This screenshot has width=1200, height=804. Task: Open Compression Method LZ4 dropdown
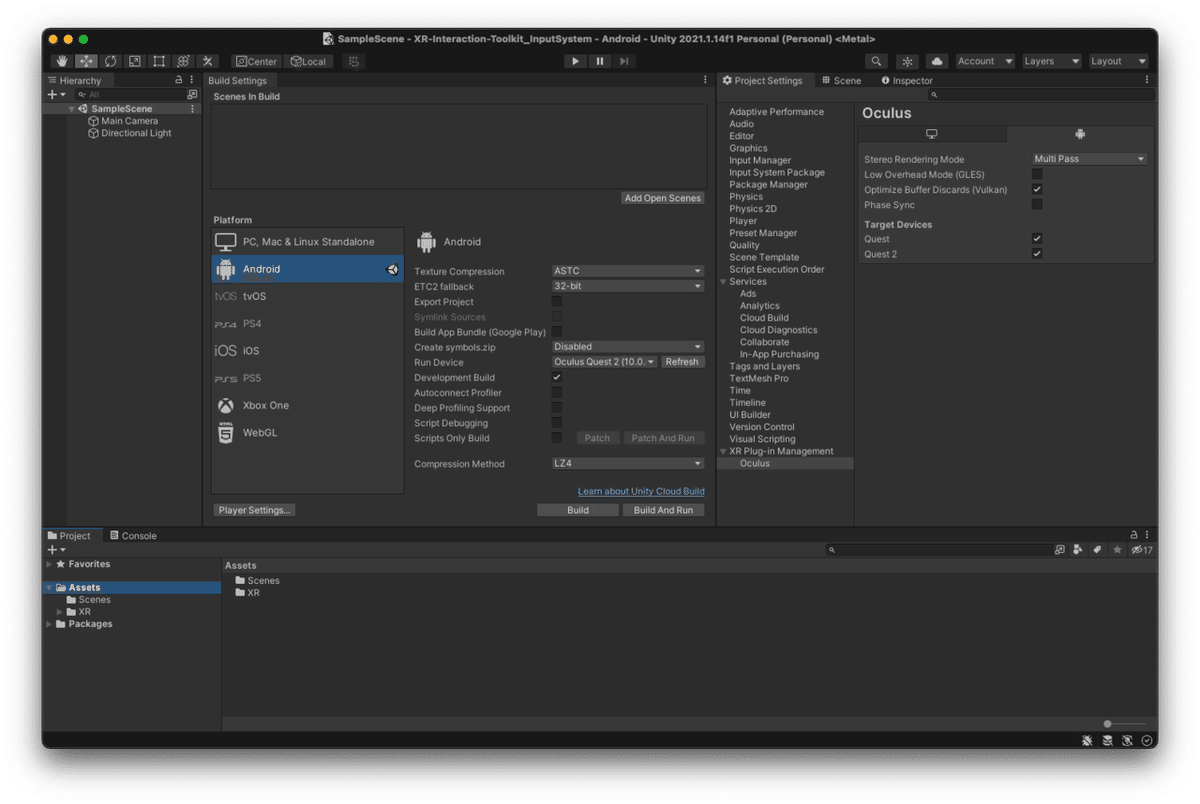click(x=628, y=464)
